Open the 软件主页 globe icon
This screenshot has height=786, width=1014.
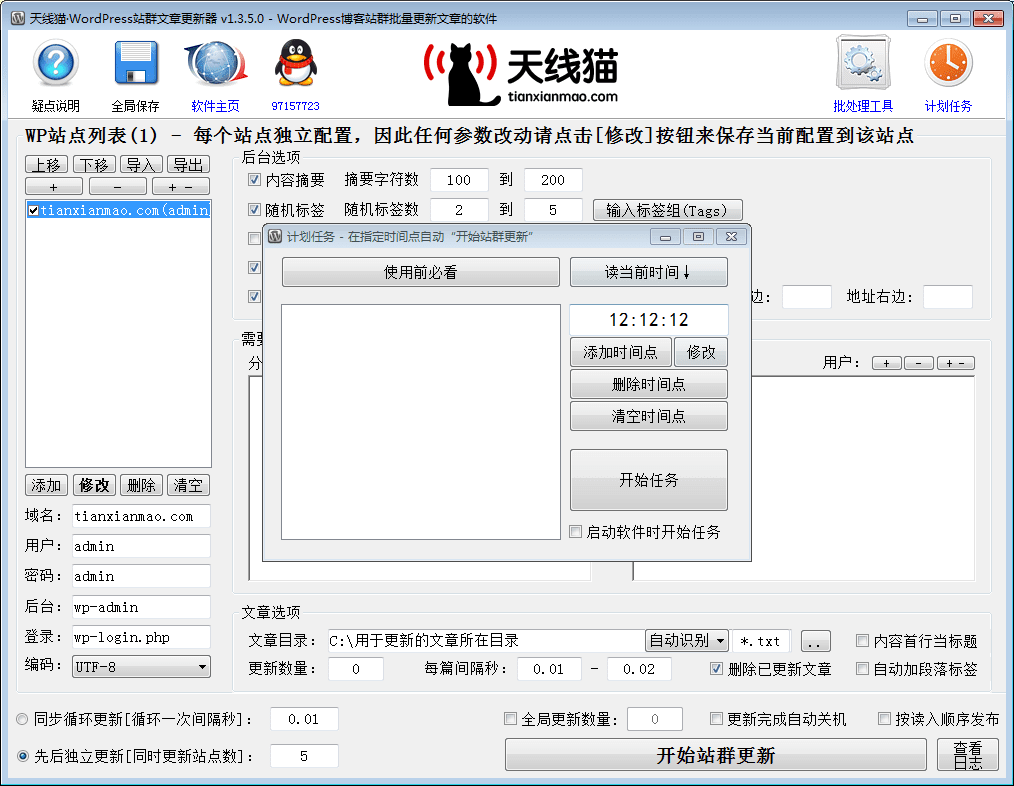click(x=215, y=63)
